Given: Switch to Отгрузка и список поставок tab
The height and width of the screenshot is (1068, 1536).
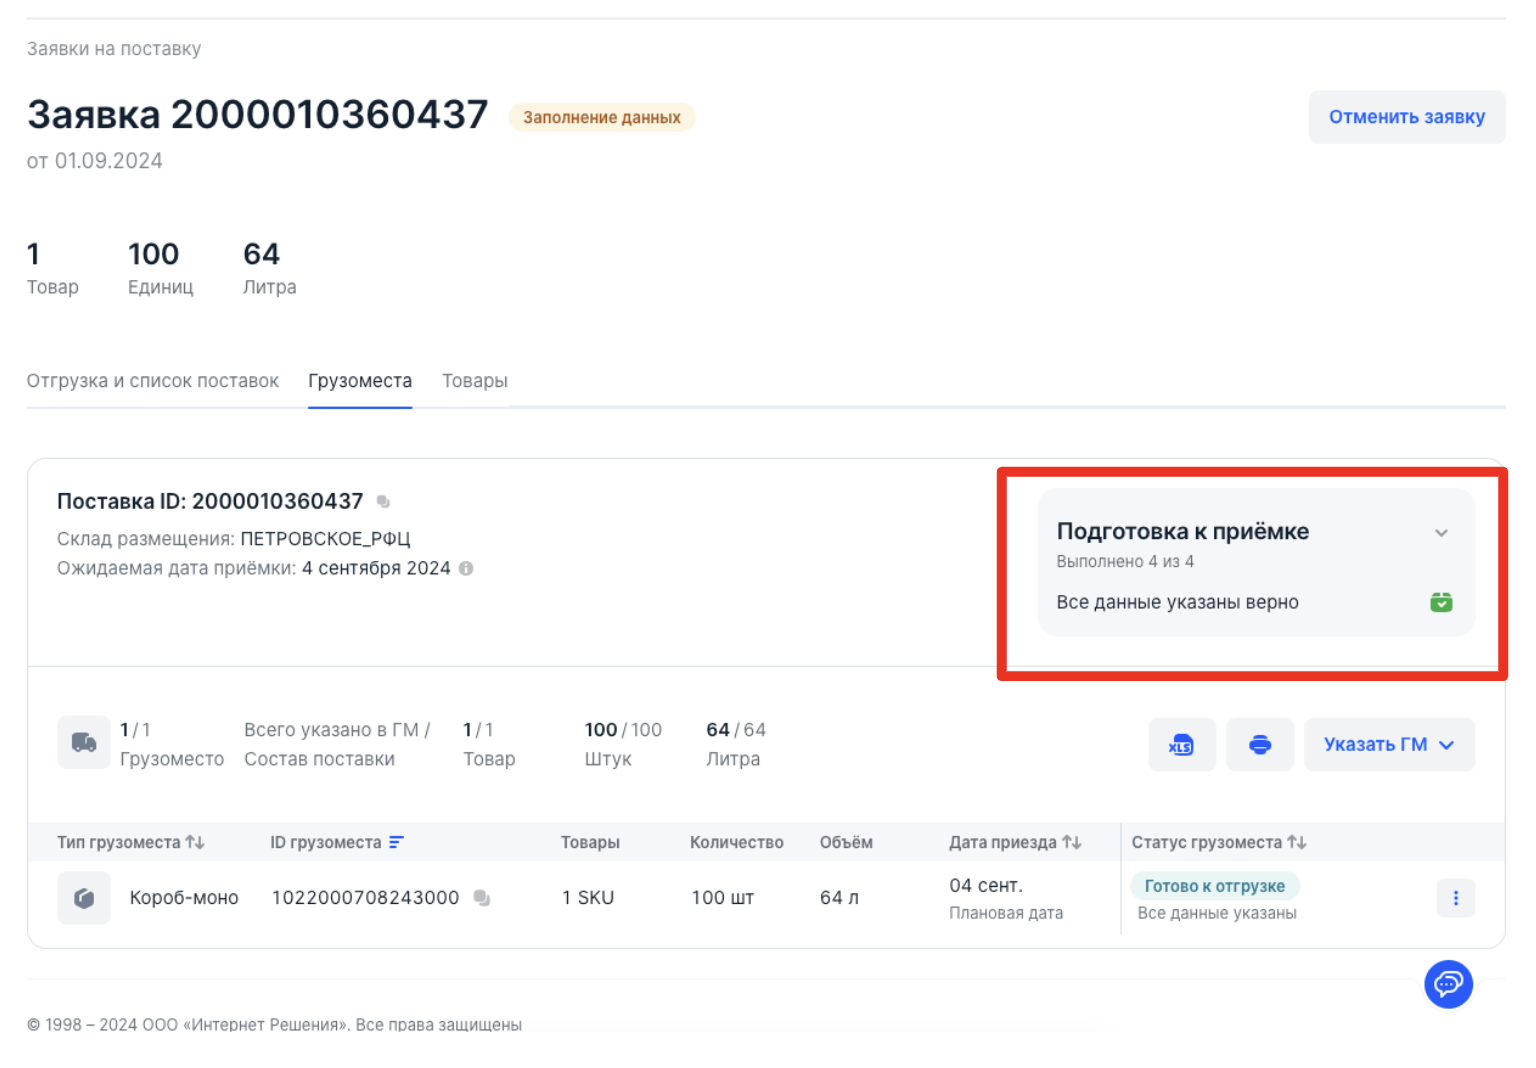Looking at the screenshot, I should click(x=153, y=381).
